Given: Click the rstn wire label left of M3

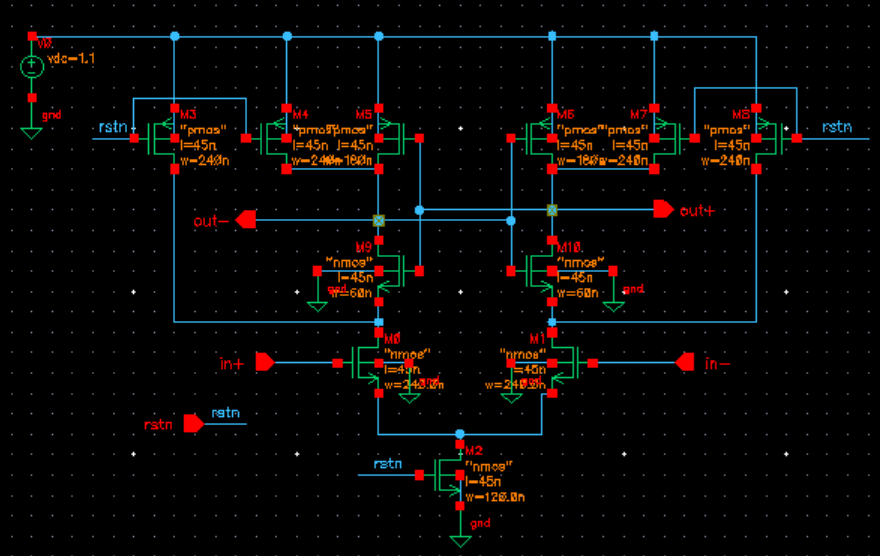Looking at the screenshot, I should (x=113, y=127).
